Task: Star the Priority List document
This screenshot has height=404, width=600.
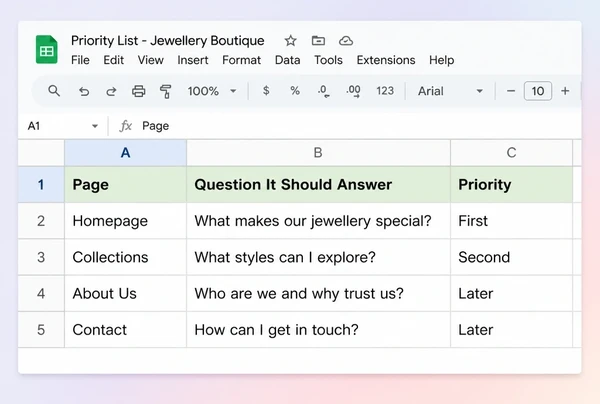Action: (x=290, y=41)
